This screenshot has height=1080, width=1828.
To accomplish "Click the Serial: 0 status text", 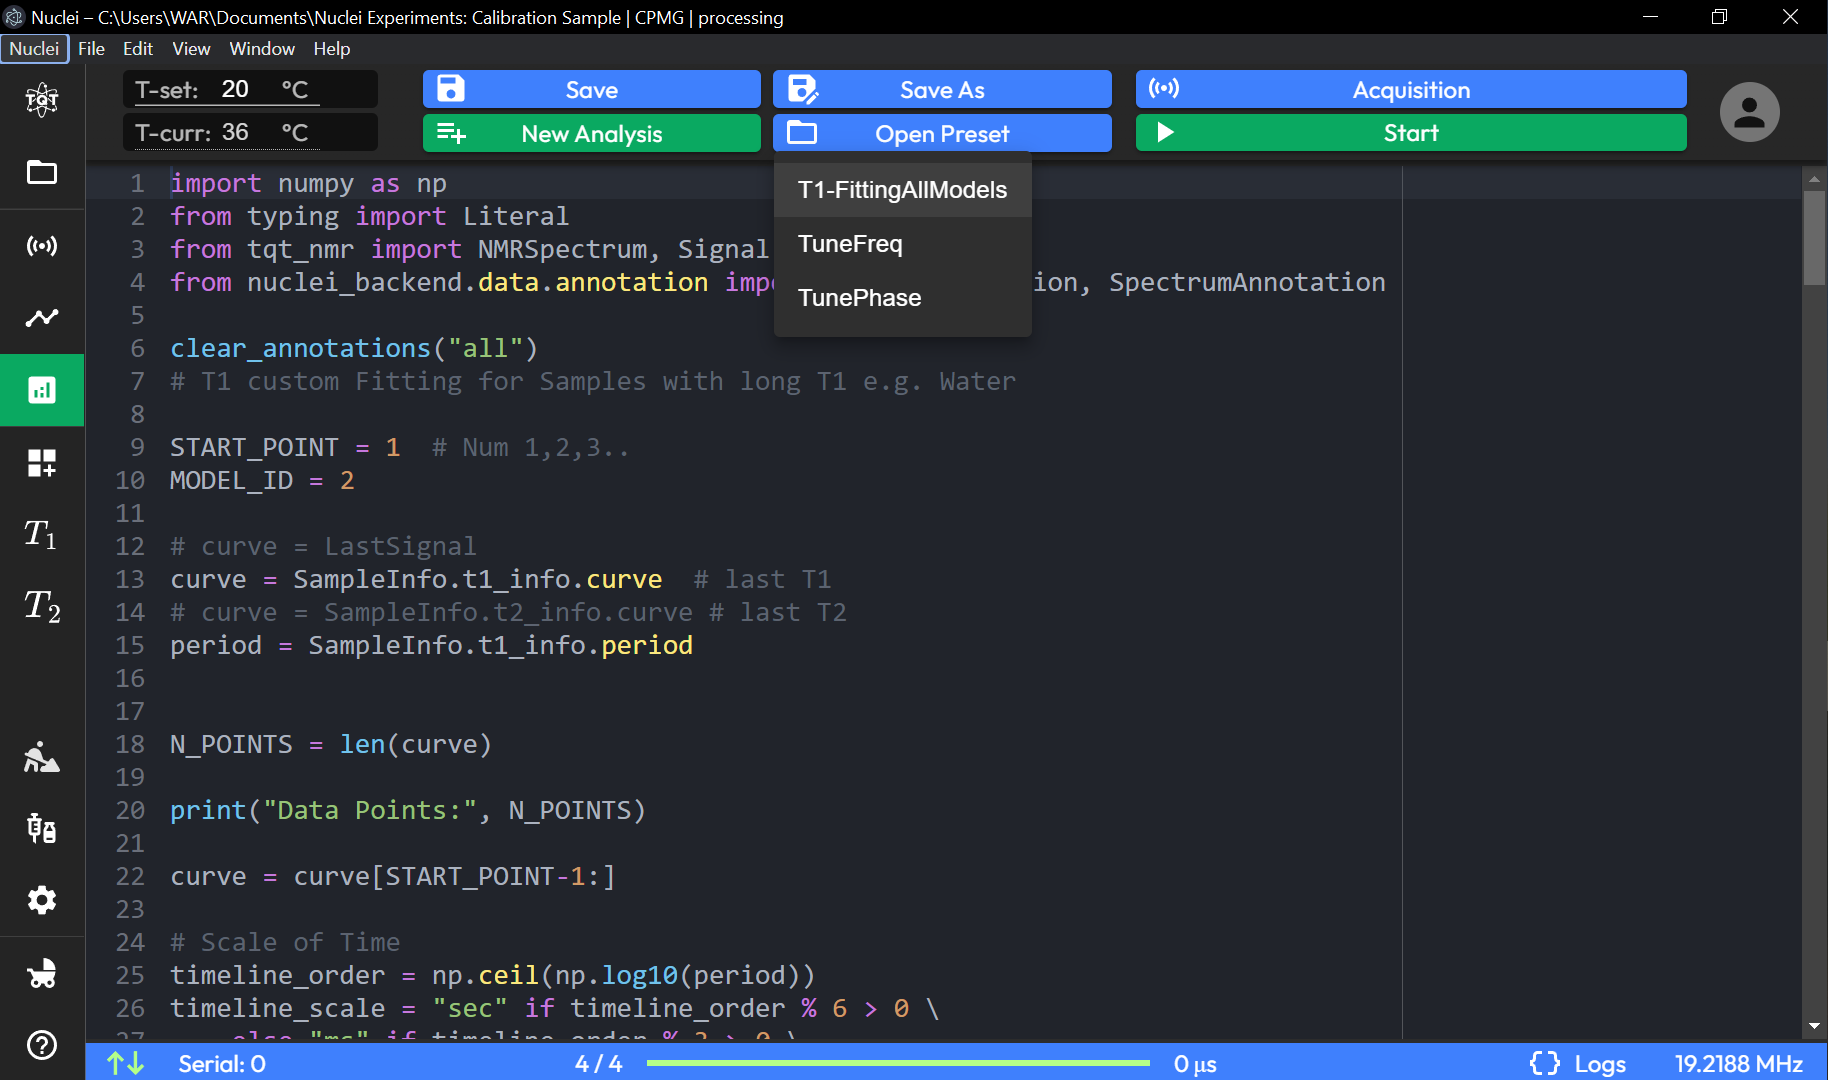I will (x=222, y=1064).
